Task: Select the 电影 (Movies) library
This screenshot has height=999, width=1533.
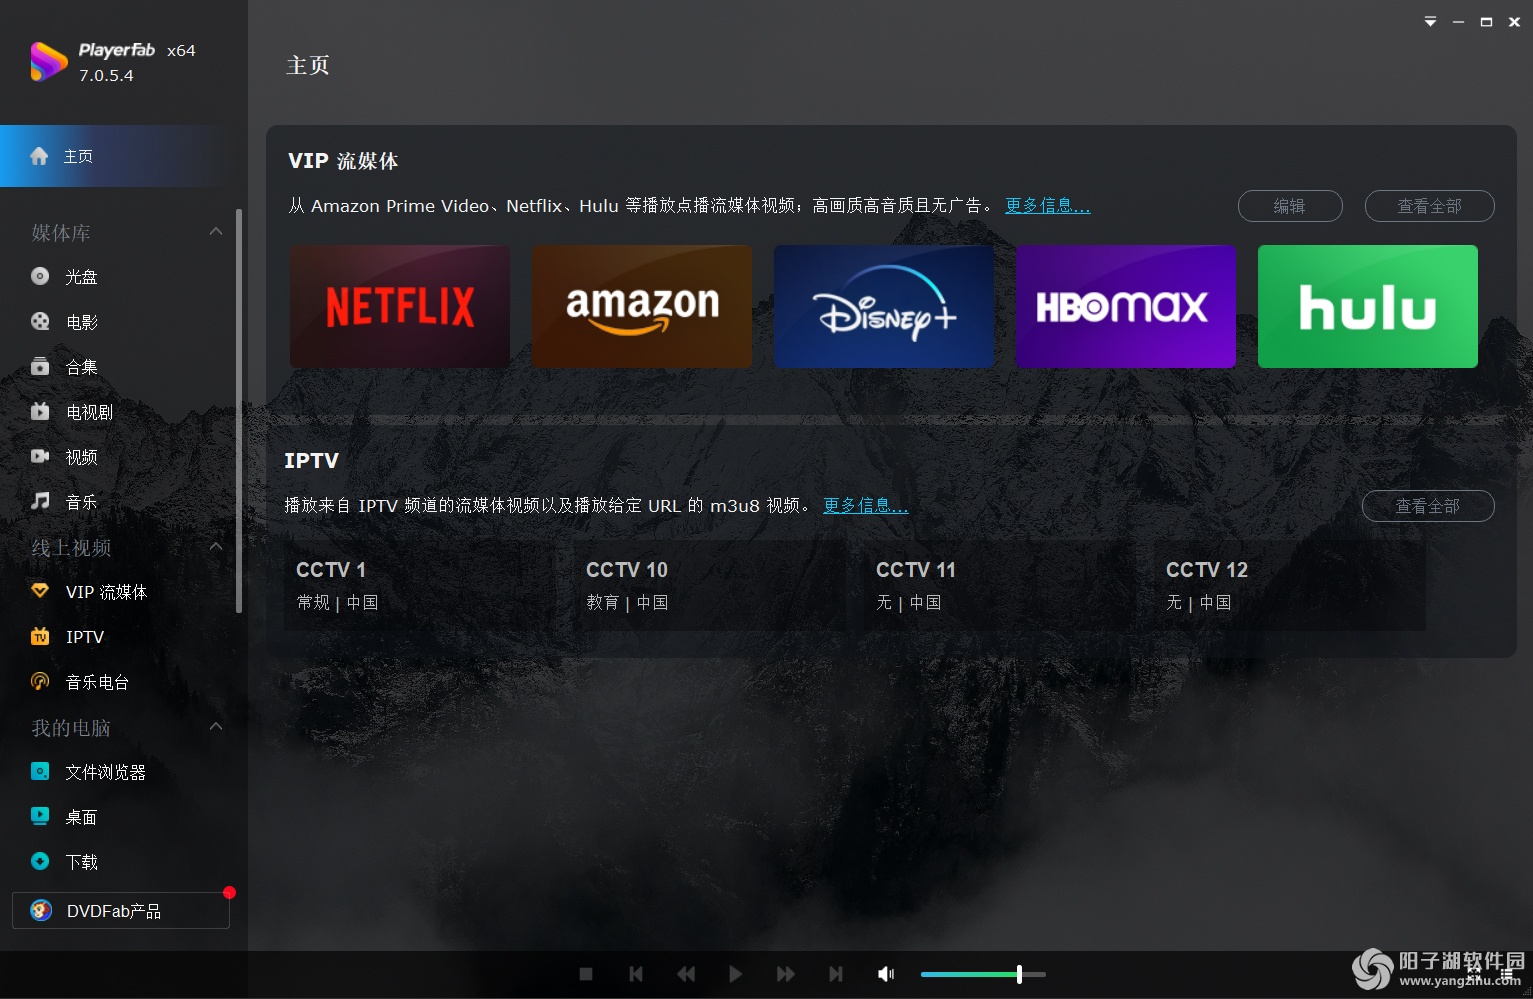Action: [81, 322]
